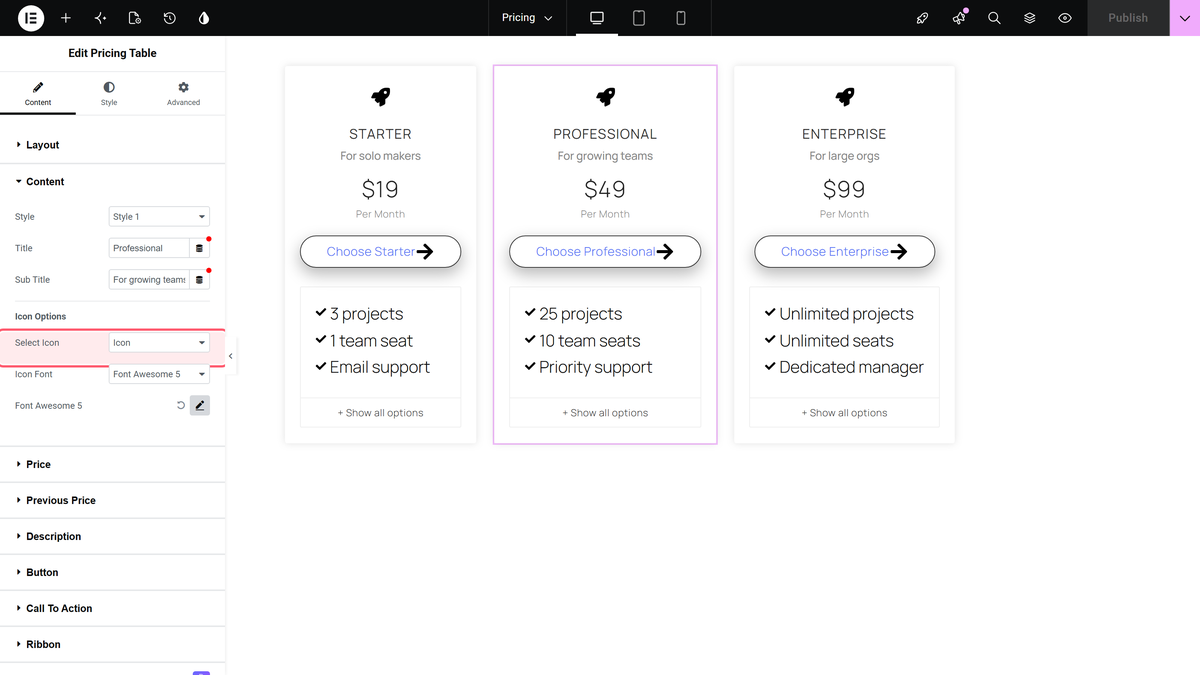Open the droplet theme icon
This screenshot has width=1200, height=675.
[x=204, y=18]
